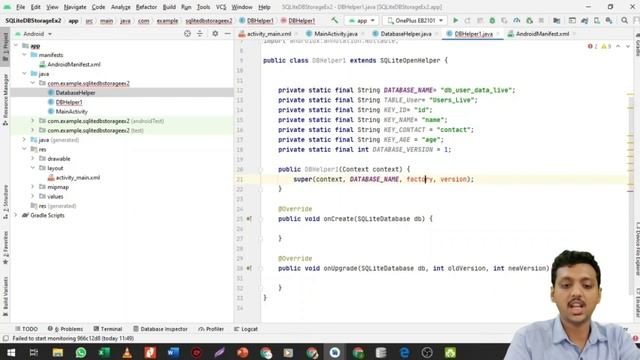Click Project panel settings gear icon

coord(215,34)
